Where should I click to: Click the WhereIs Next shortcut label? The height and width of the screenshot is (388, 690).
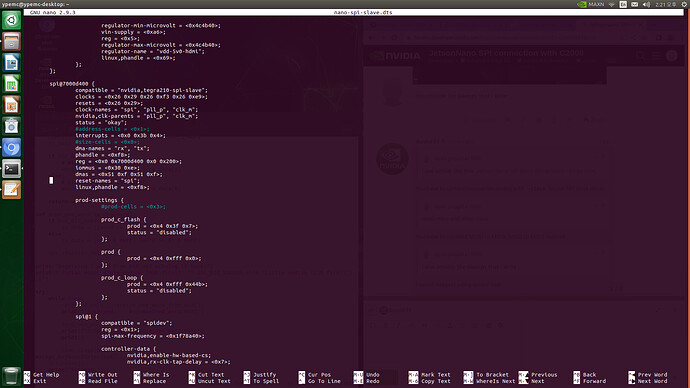point(495,381)
